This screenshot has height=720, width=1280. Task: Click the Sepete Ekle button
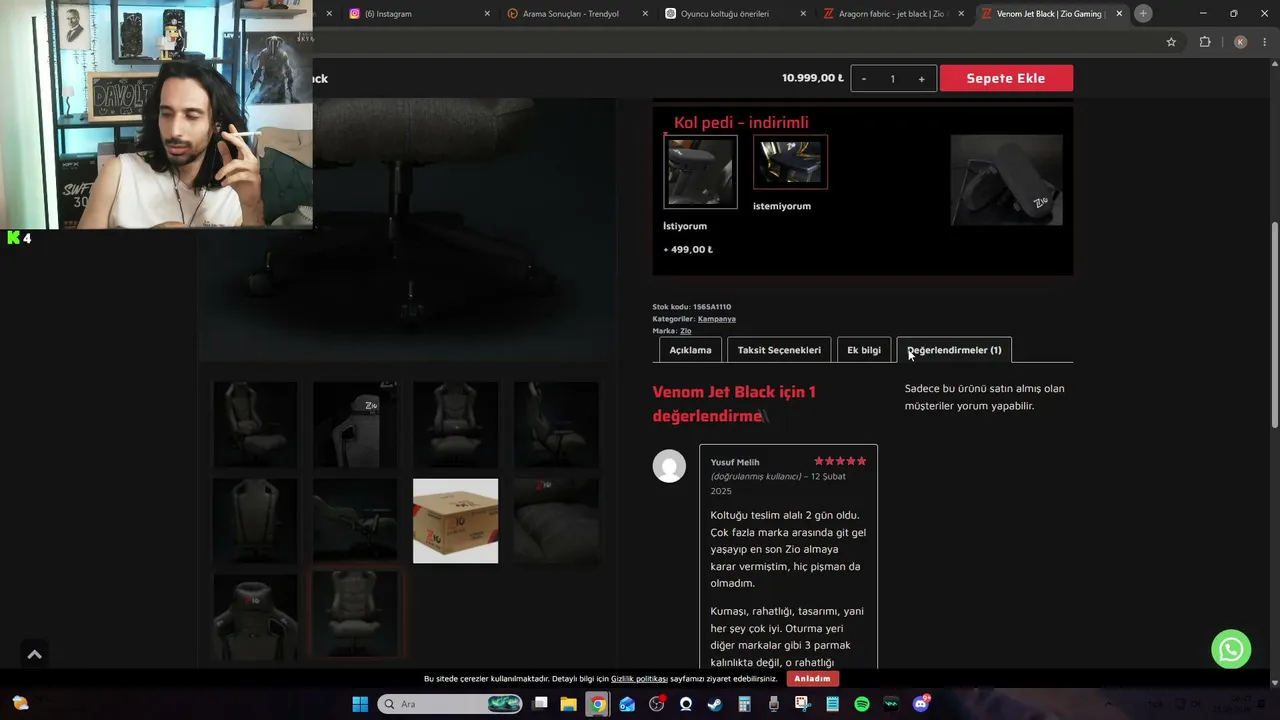[1006, 78]
